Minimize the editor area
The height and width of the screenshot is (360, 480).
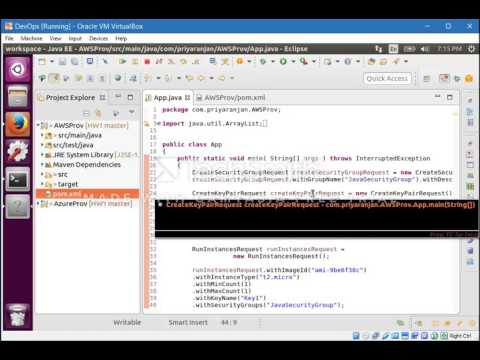point(437,97)
